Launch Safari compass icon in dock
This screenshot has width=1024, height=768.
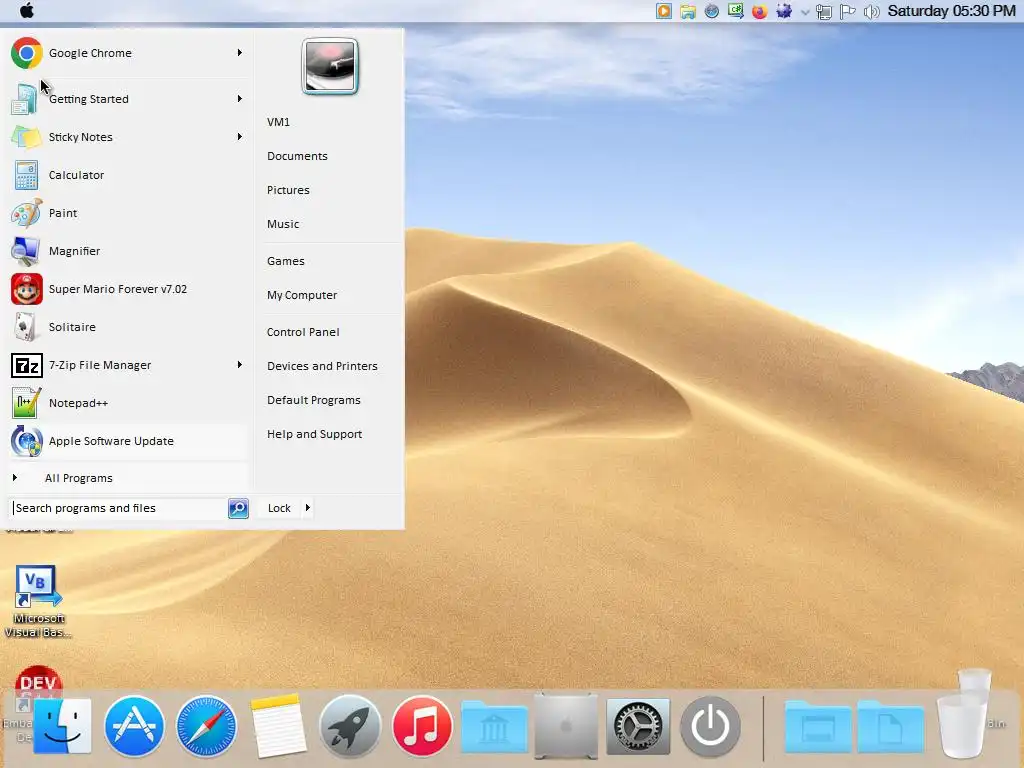click(x=206, y=726)
